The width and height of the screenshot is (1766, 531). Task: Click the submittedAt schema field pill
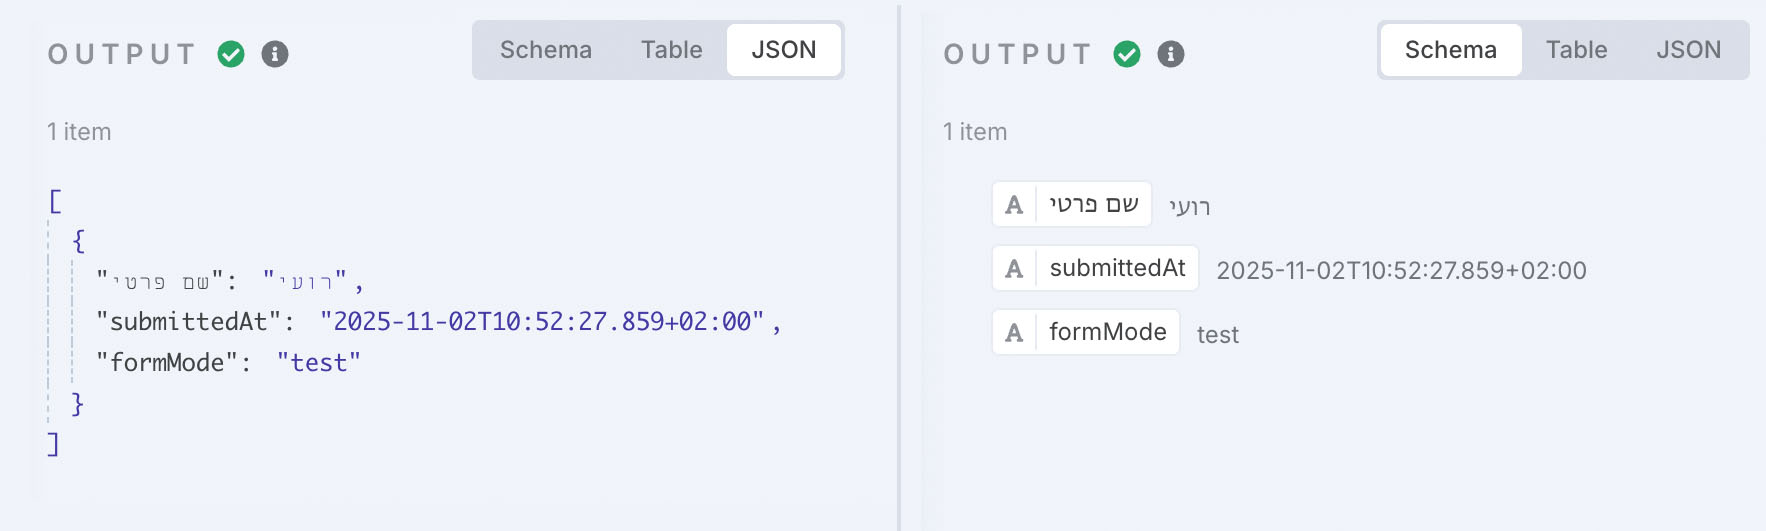coord(1116,269)
